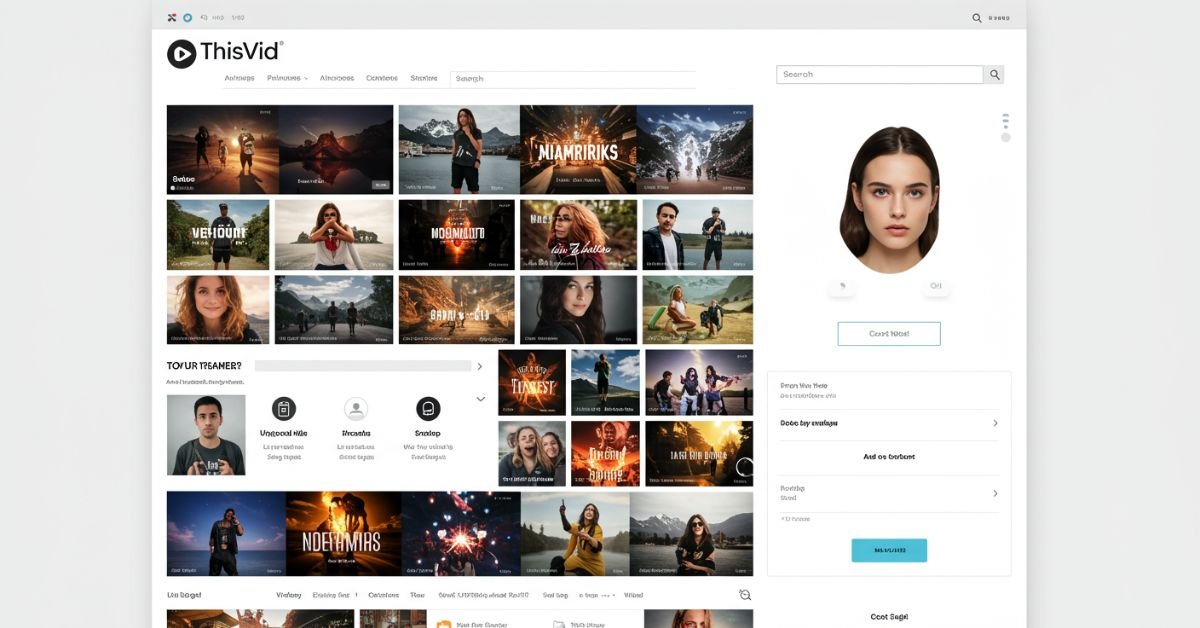Click the solid blue button in the right card
This screenshot has width=1200, height=628.
click(x=888, y=550)
